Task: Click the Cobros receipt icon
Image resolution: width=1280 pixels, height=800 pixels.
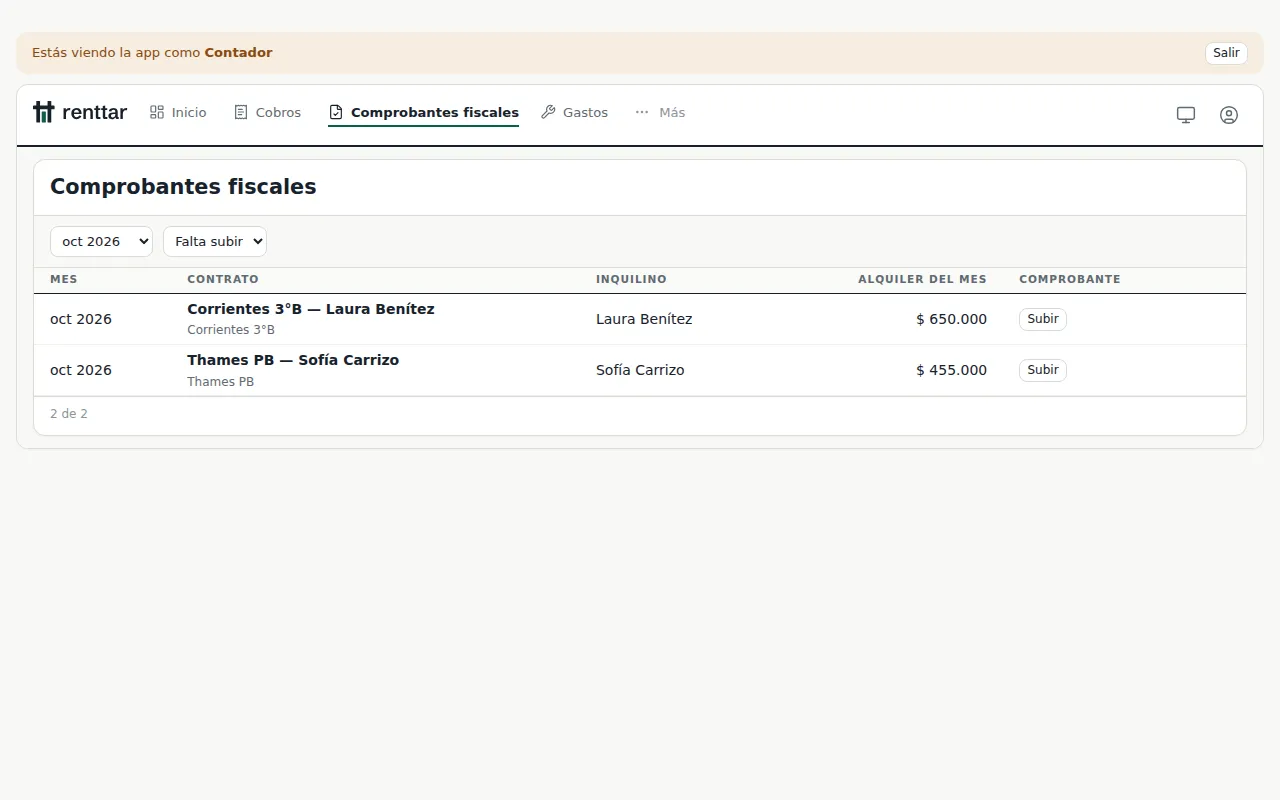Action: 241,112
